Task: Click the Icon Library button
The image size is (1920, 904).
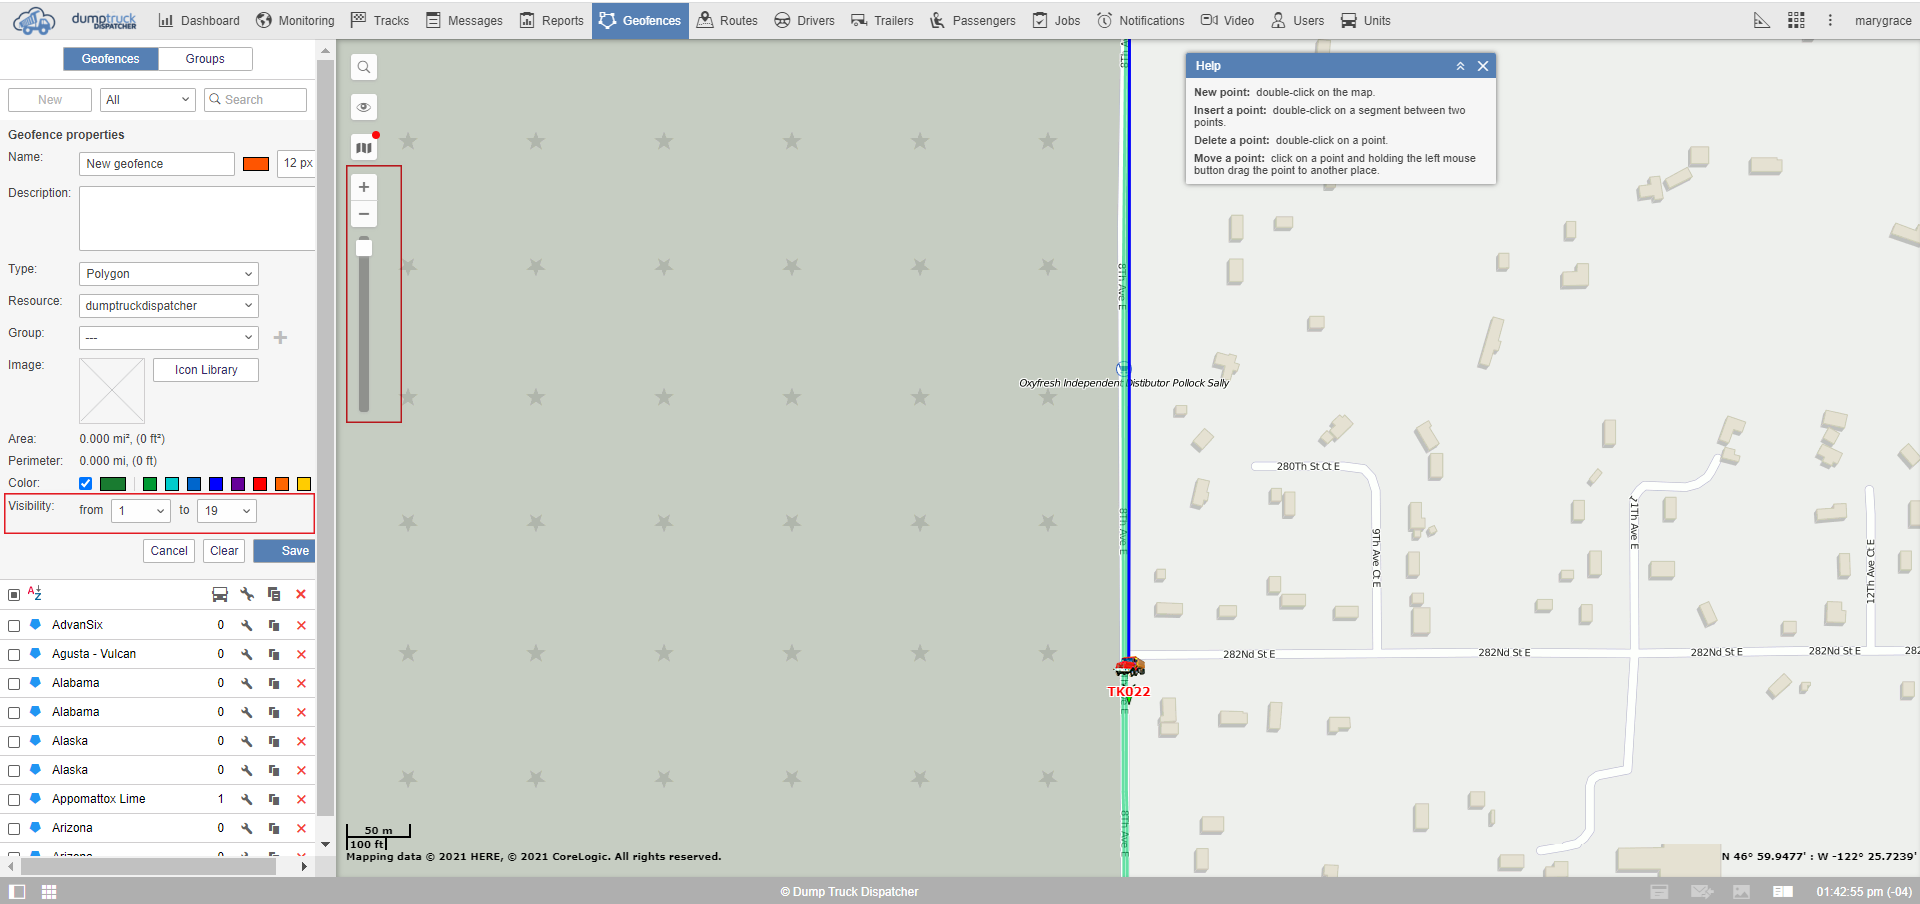Action: [x=206, y=370]
